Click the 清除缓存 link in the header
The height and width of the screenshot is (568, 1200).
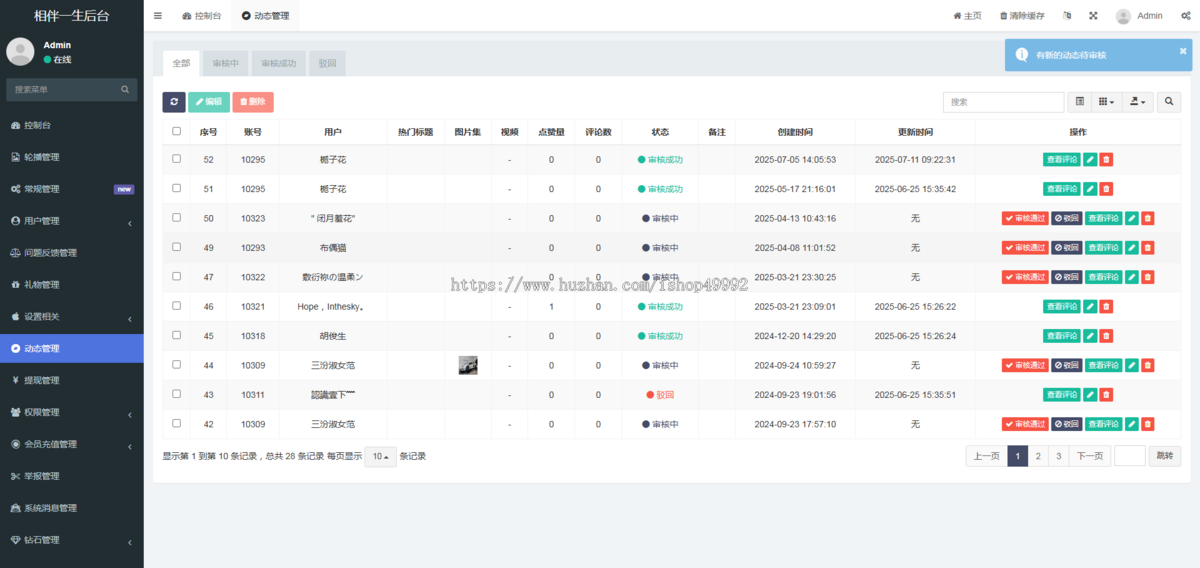pos(1022,16)
